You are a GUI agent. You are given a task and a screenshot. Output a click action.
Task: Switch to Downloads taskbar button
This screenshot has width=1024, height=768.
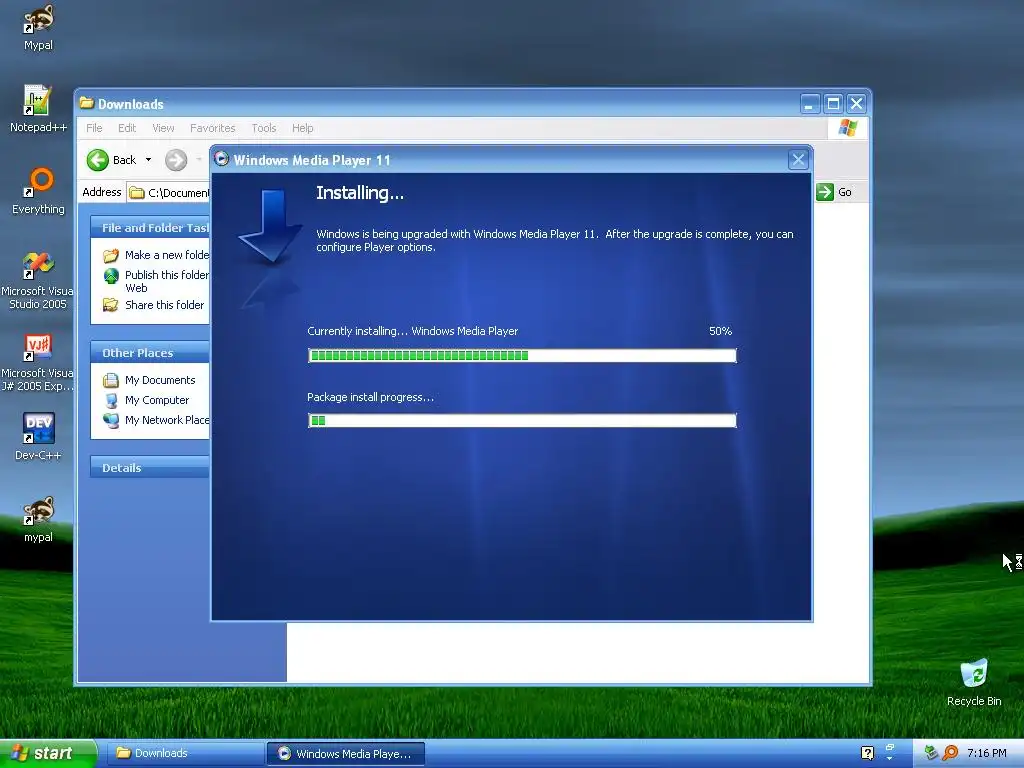pos(185,753)
